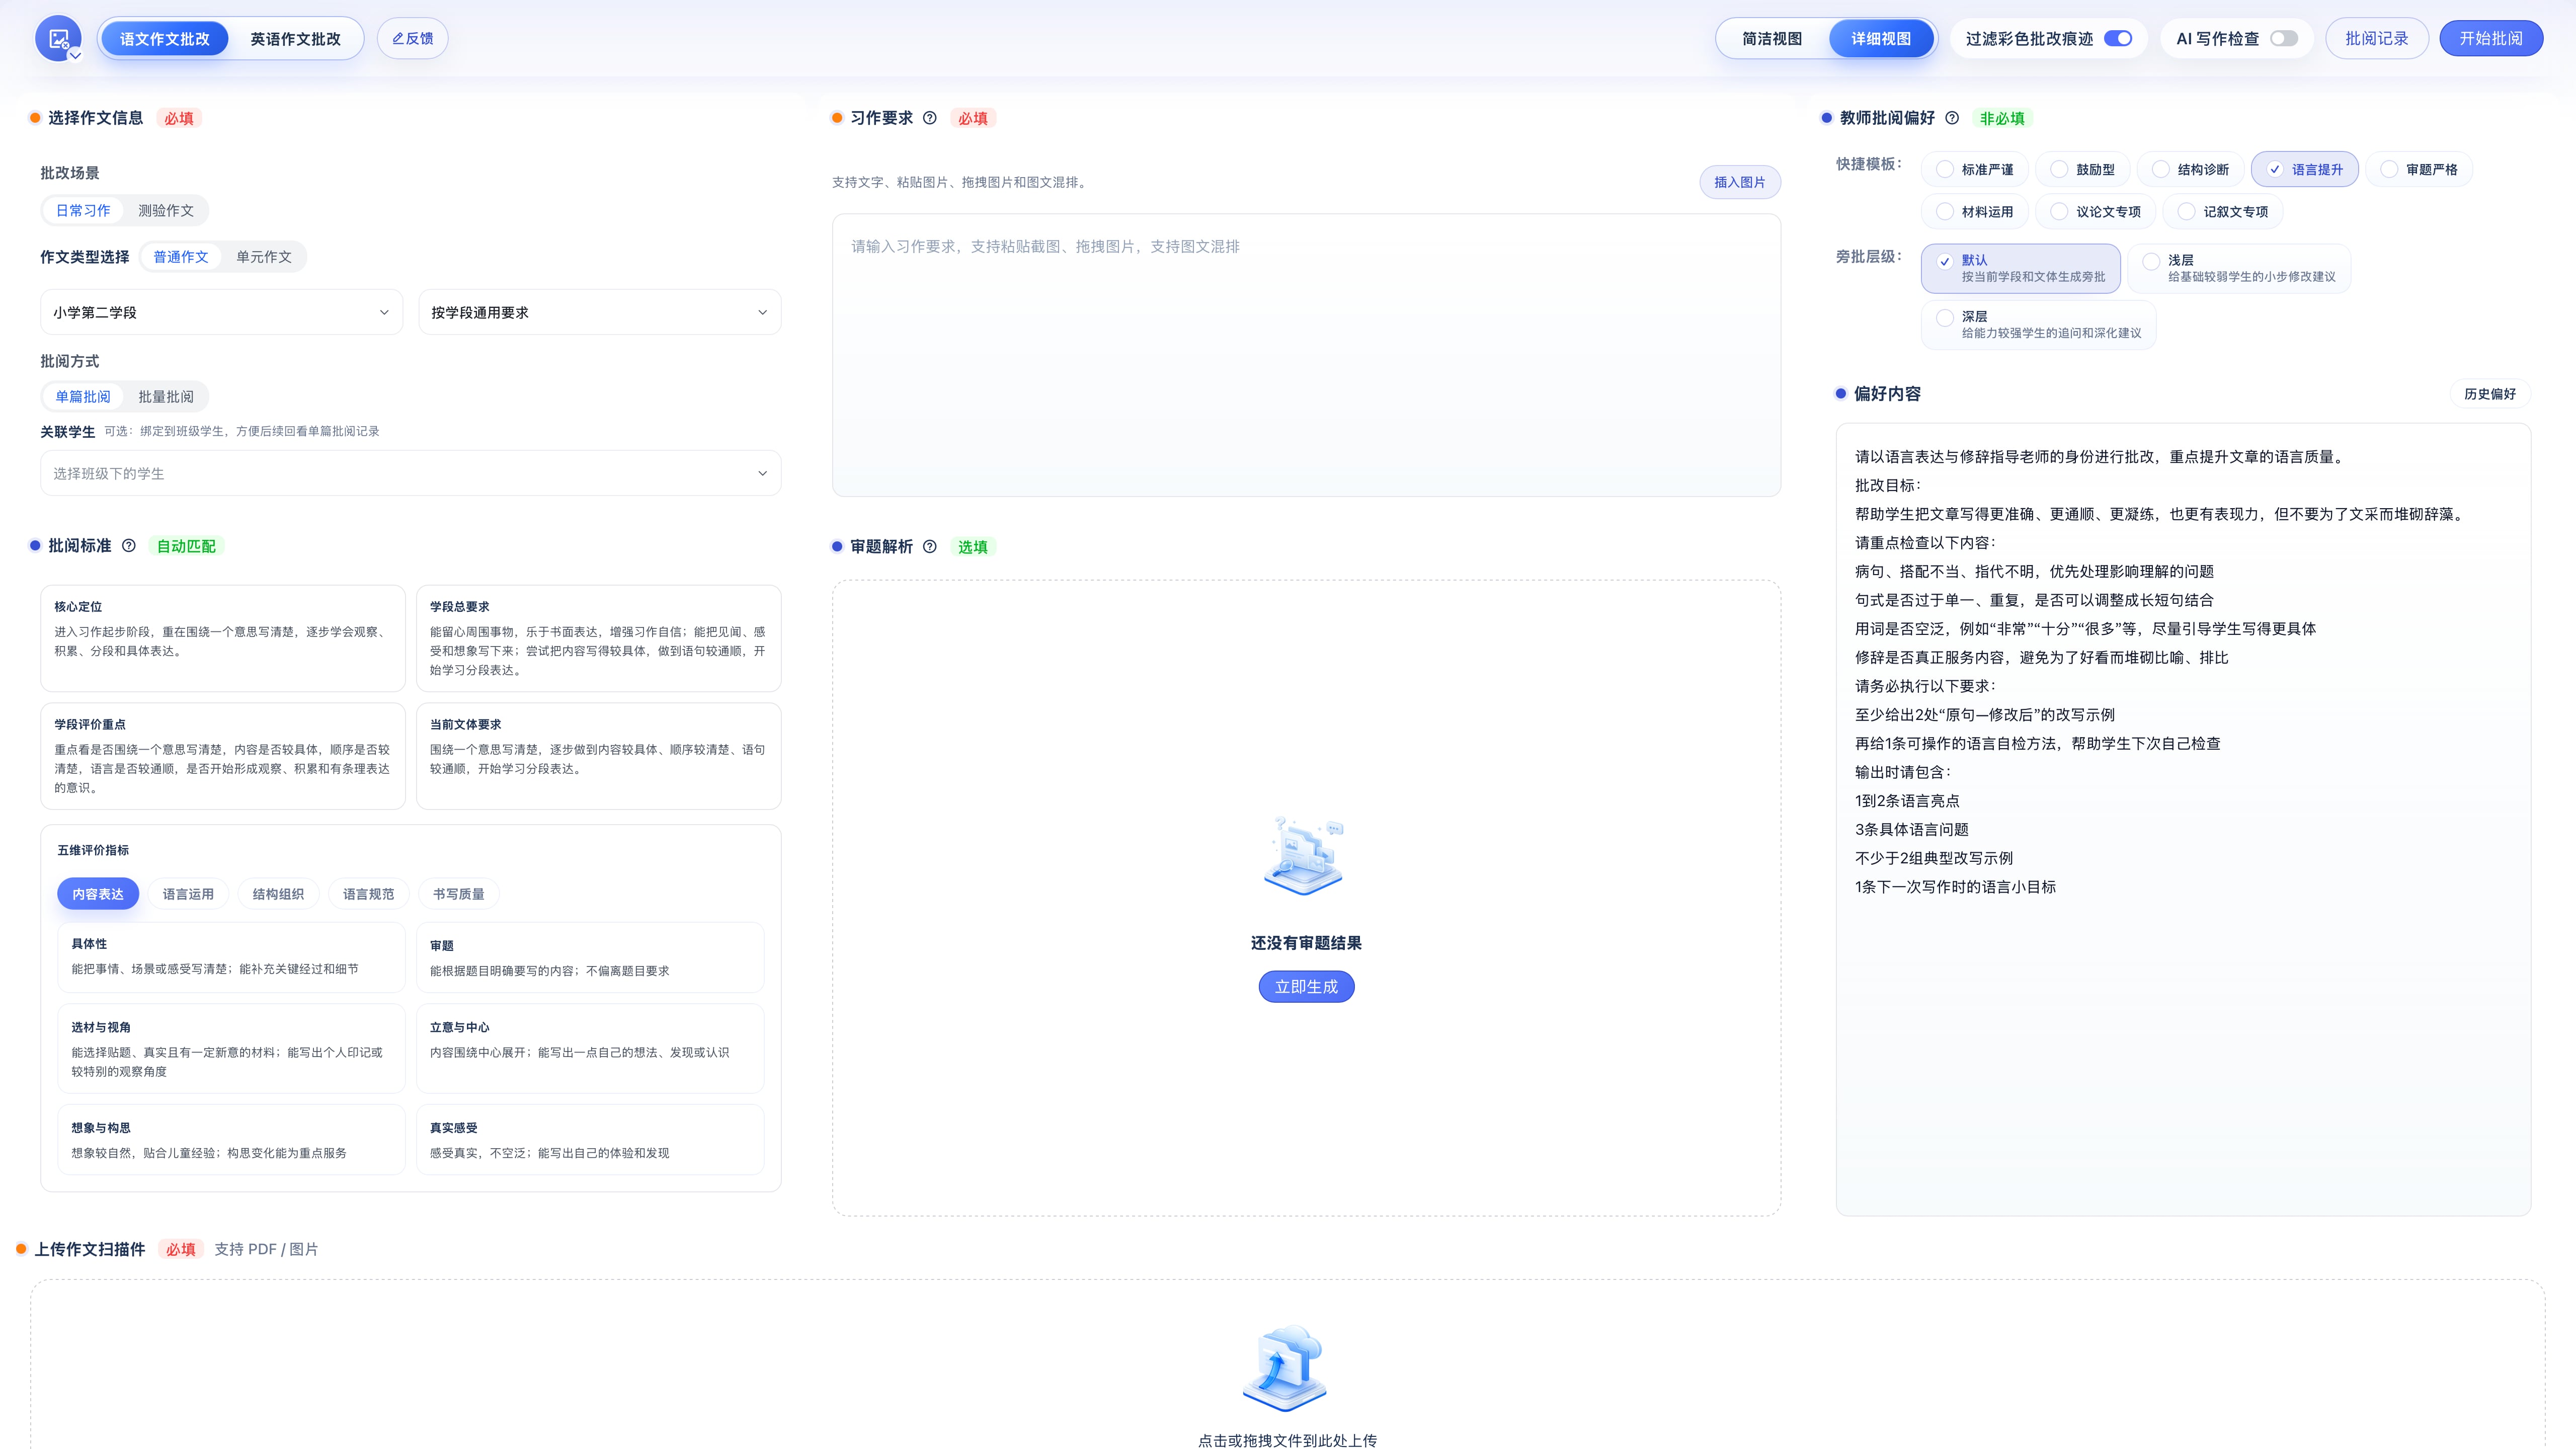Click the 具体性 indicator card

coord(231,957)
